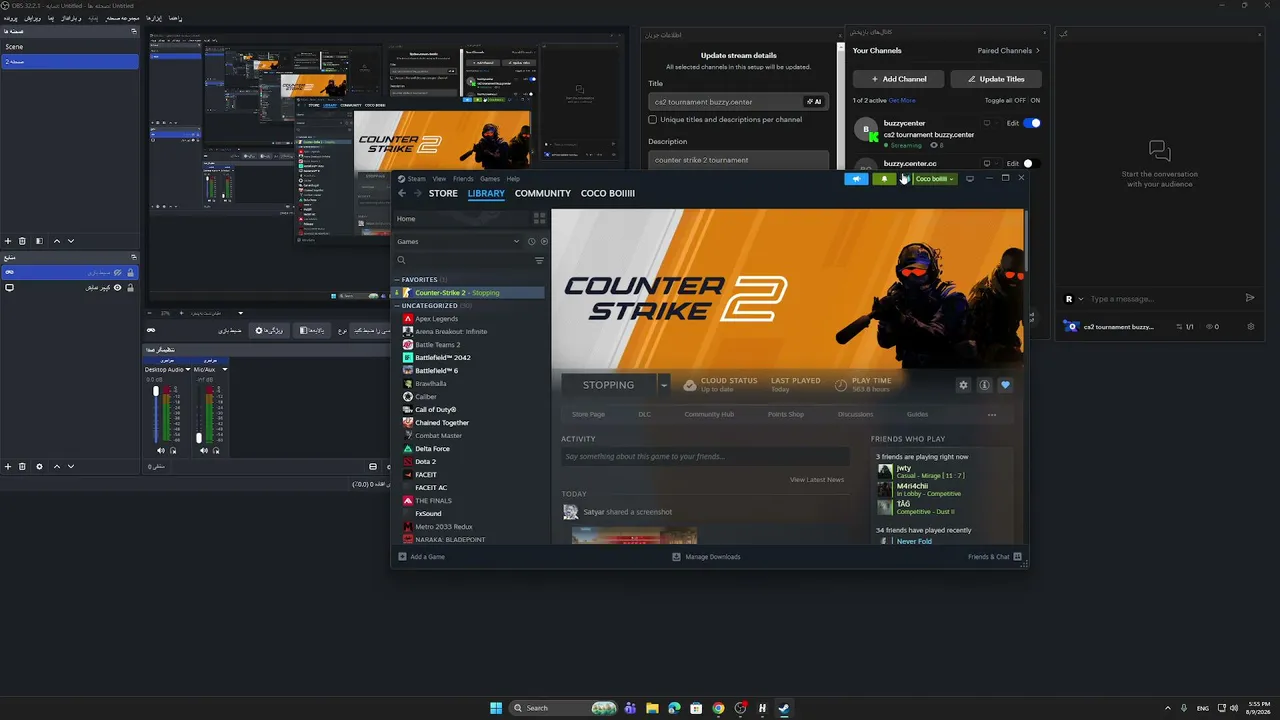Click the stream Title input field
The image size is (1280, 720).
click(725, 101)
